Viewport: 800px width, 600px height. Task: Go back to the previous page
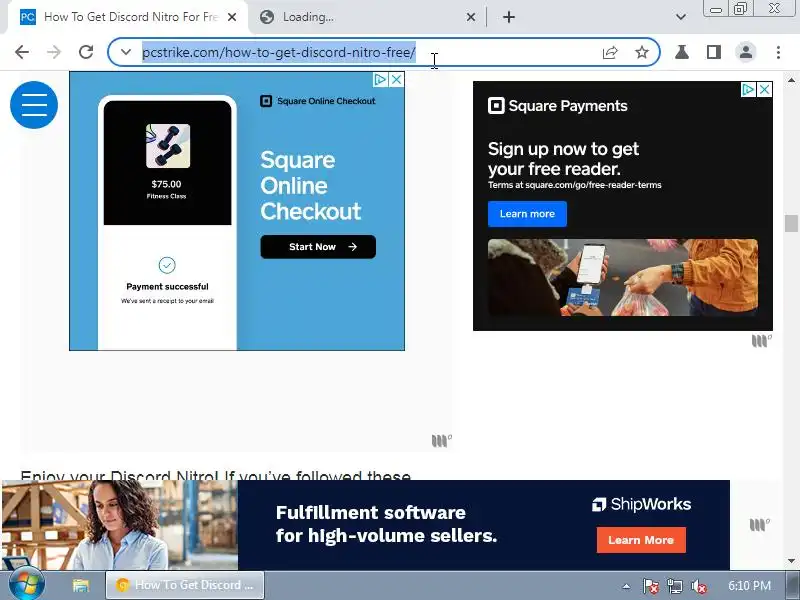[22, 52]
